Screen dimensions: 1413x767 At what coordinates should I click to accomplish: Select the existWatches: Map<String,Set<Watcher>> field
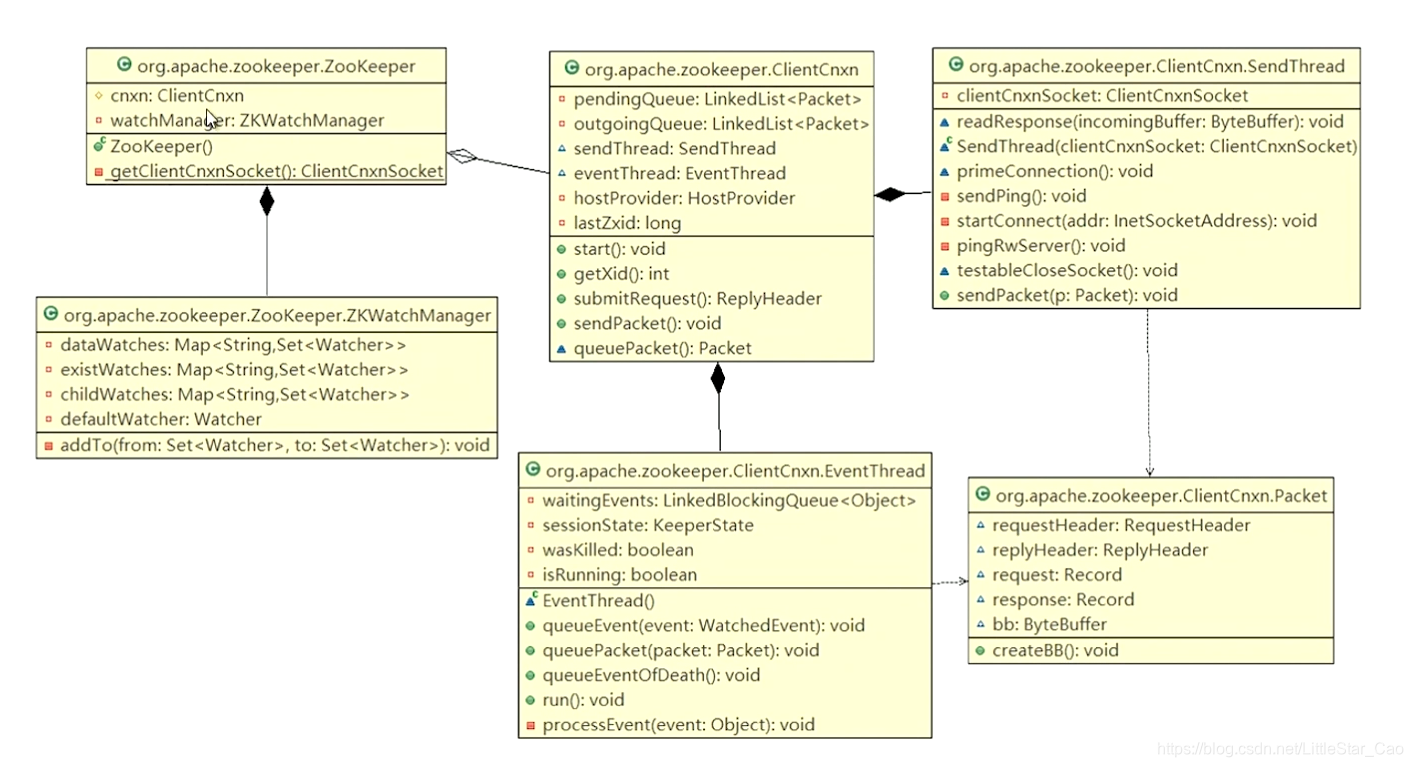tap(235, 370)
